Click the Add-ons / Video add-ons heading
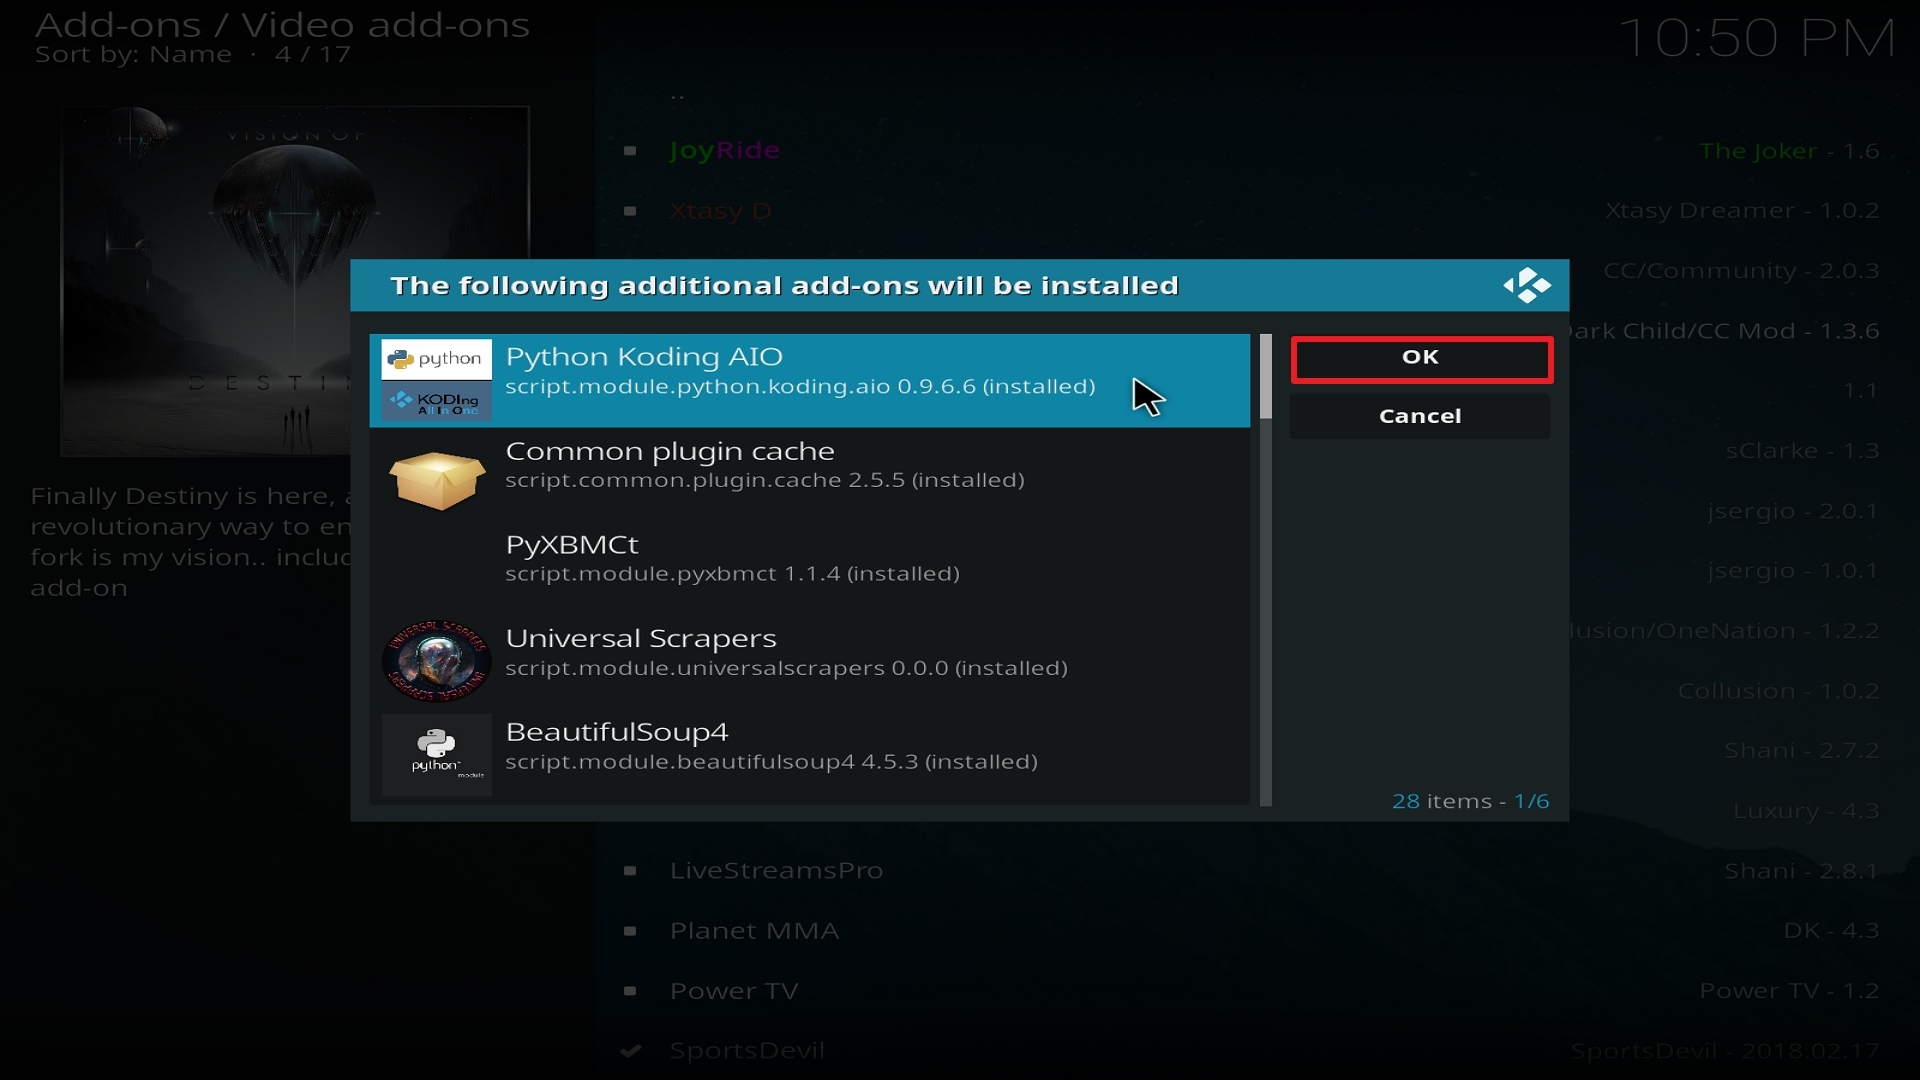This screenshot has width=1920, height=1080. (x=282, y=24)
